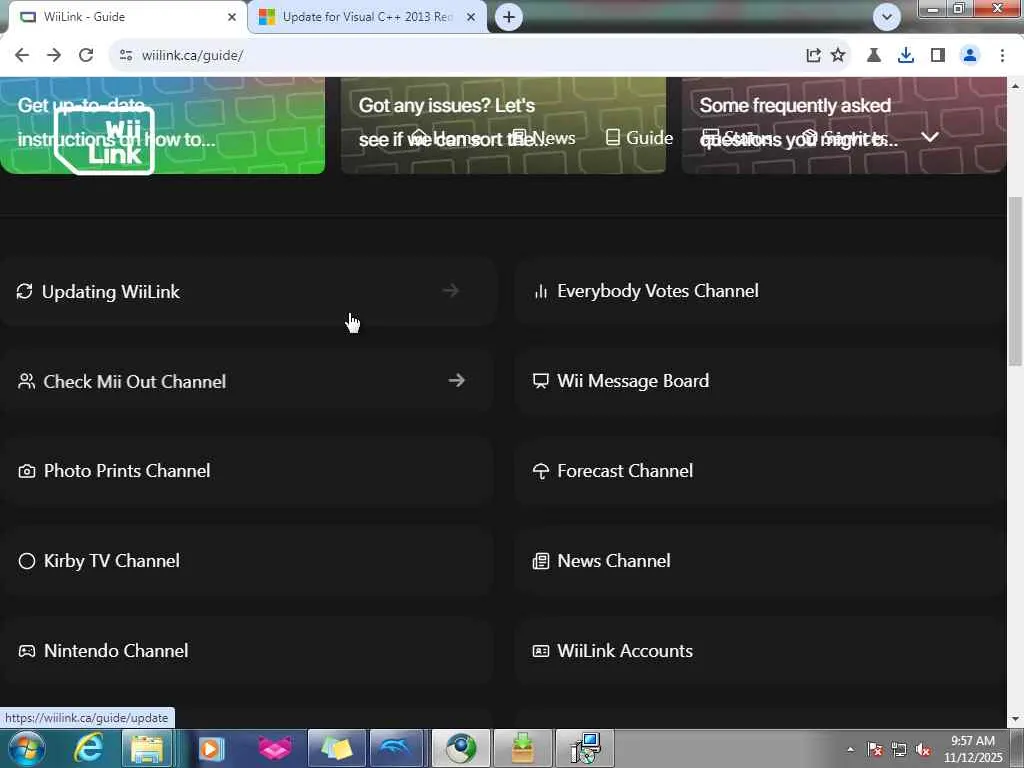
Task: Click the refresh icon beside Updating WiiLink
Action: pos(24,291)
